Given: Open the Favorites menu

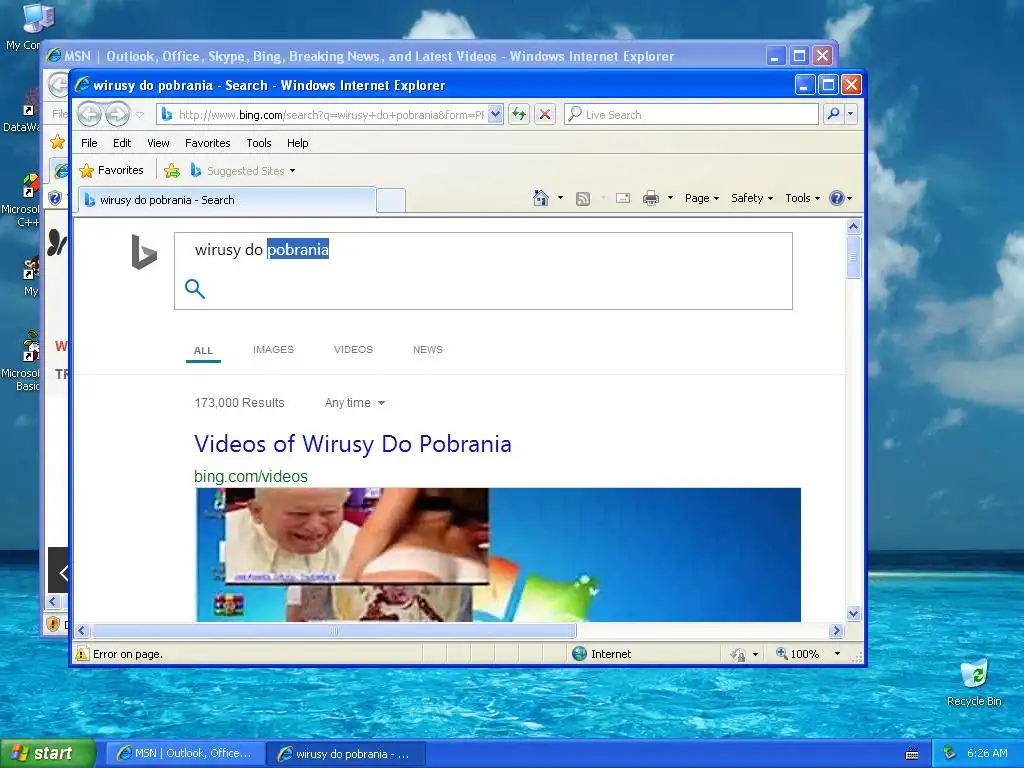Looking at the screenshot, I should coord(208,143).
